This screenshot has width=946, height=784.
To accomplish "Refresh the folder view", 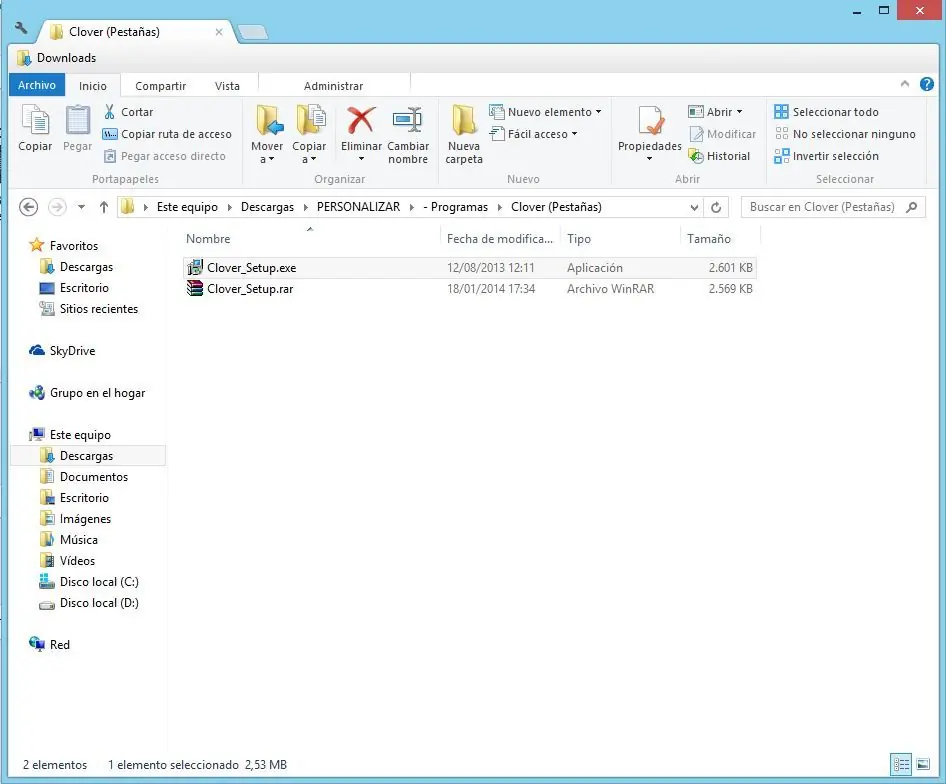I will 716,208.
